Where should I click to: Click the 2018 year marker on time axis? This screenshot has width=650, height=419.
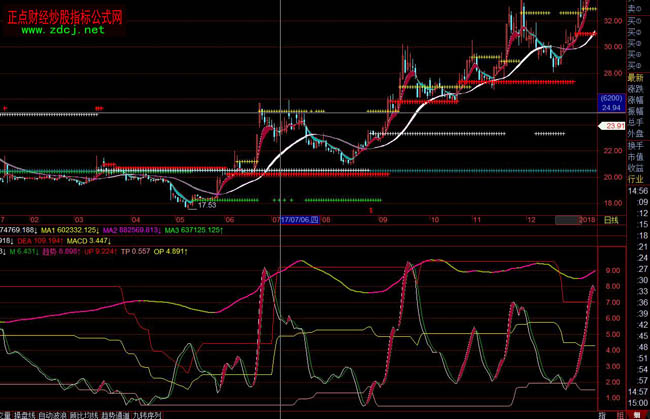[x=582, y=218]
